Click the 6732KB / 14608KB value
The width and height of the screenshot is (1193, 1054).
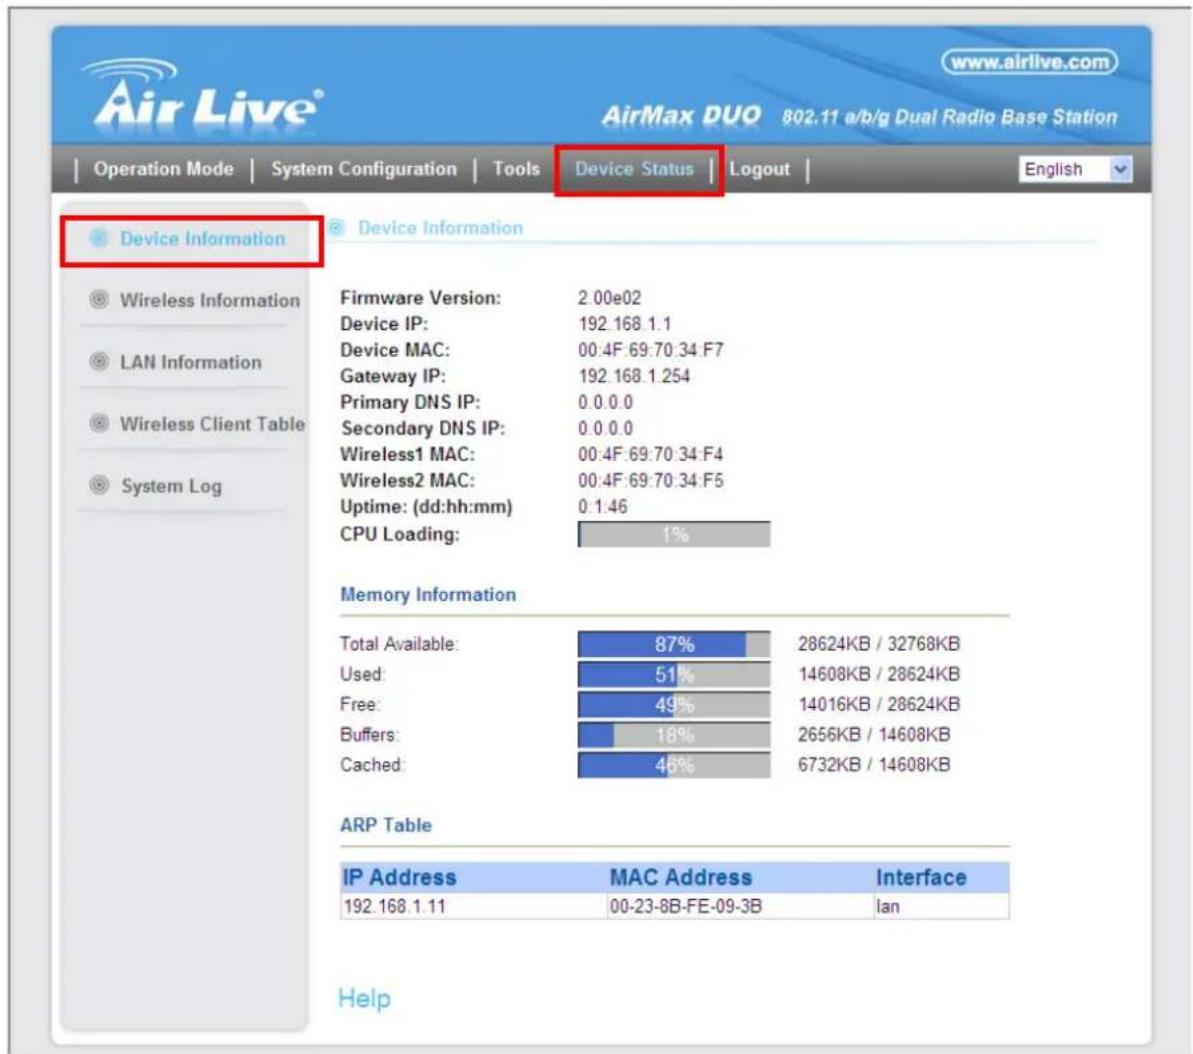[874, 765]
